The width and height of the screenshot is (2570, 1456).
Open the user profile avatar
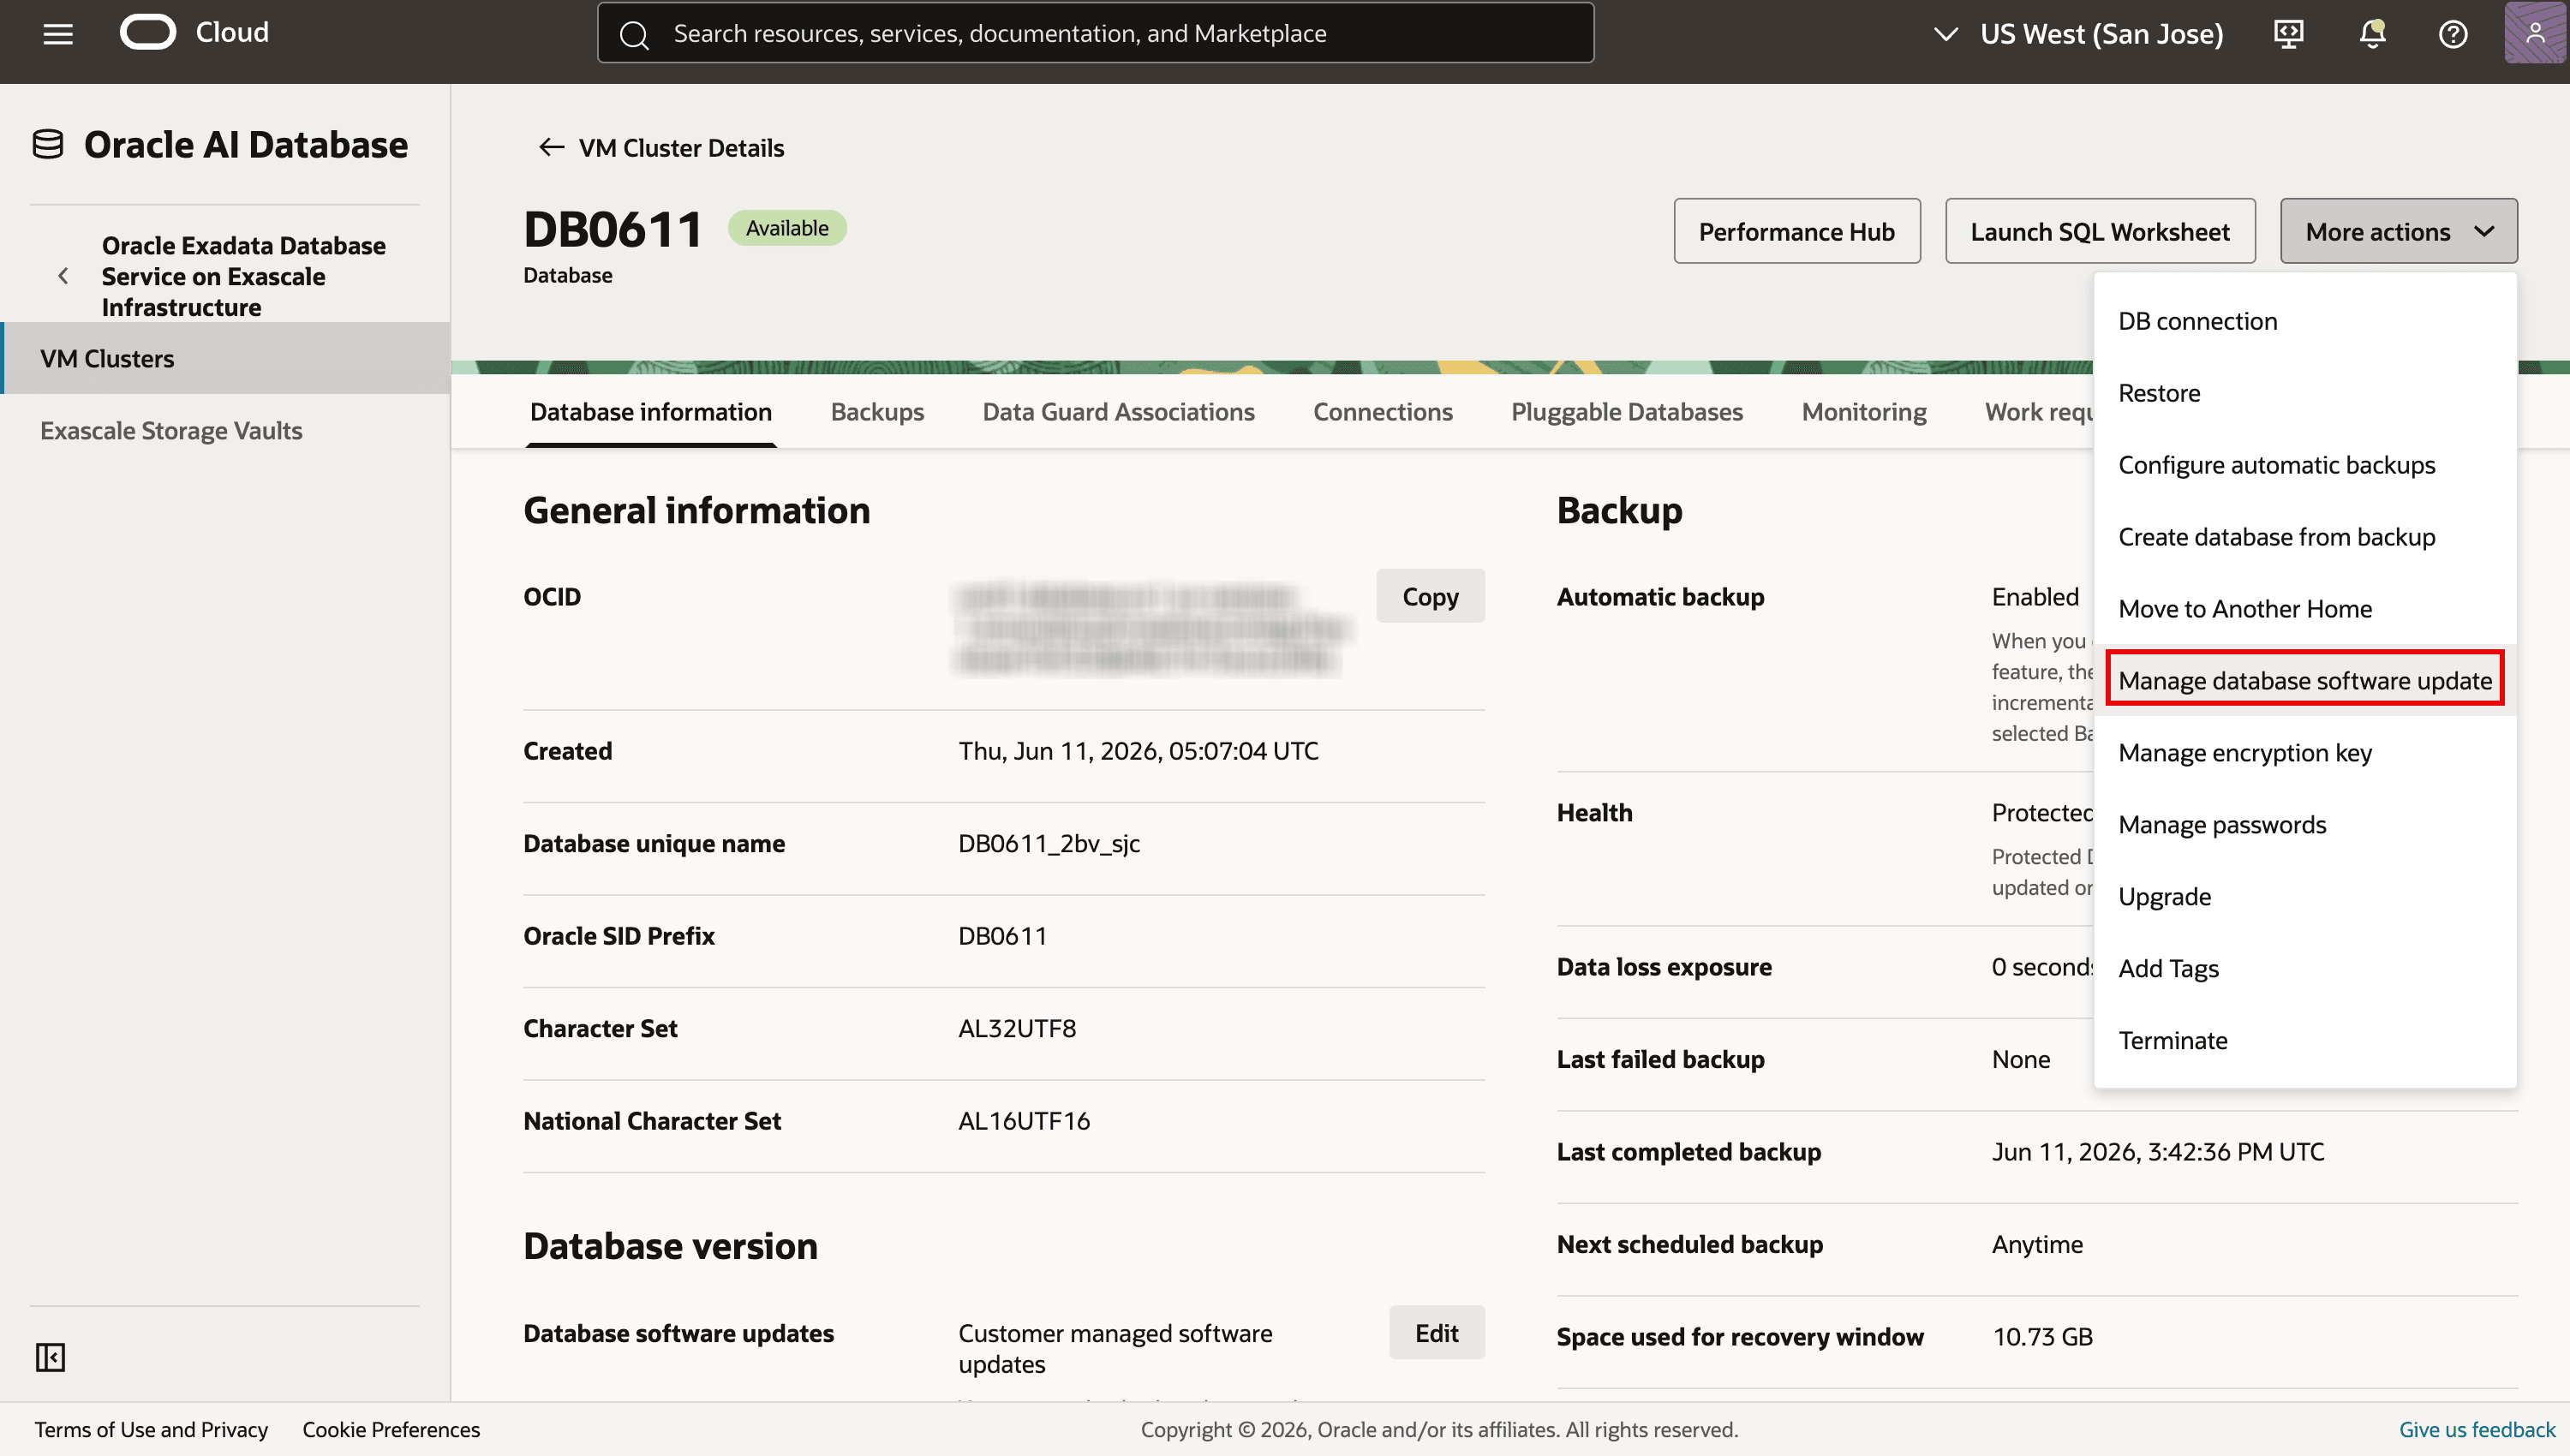pos(2535,33)
